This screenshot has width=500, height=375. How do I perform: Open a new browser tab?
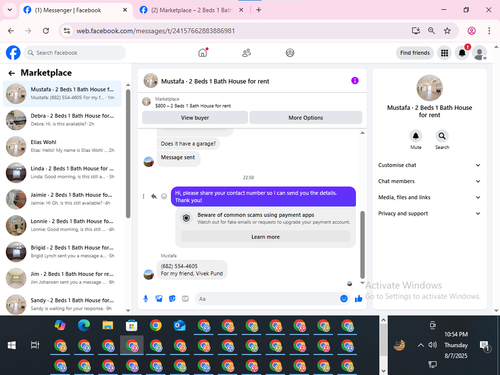tap(258, 10)
